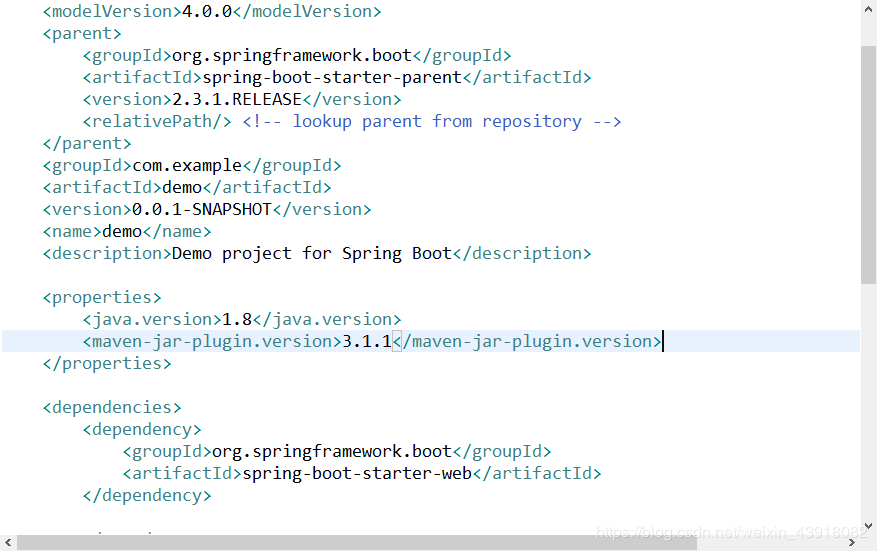
Task: Click the closing maven-jar-plugin.version tag
Action: pos(527,341)
